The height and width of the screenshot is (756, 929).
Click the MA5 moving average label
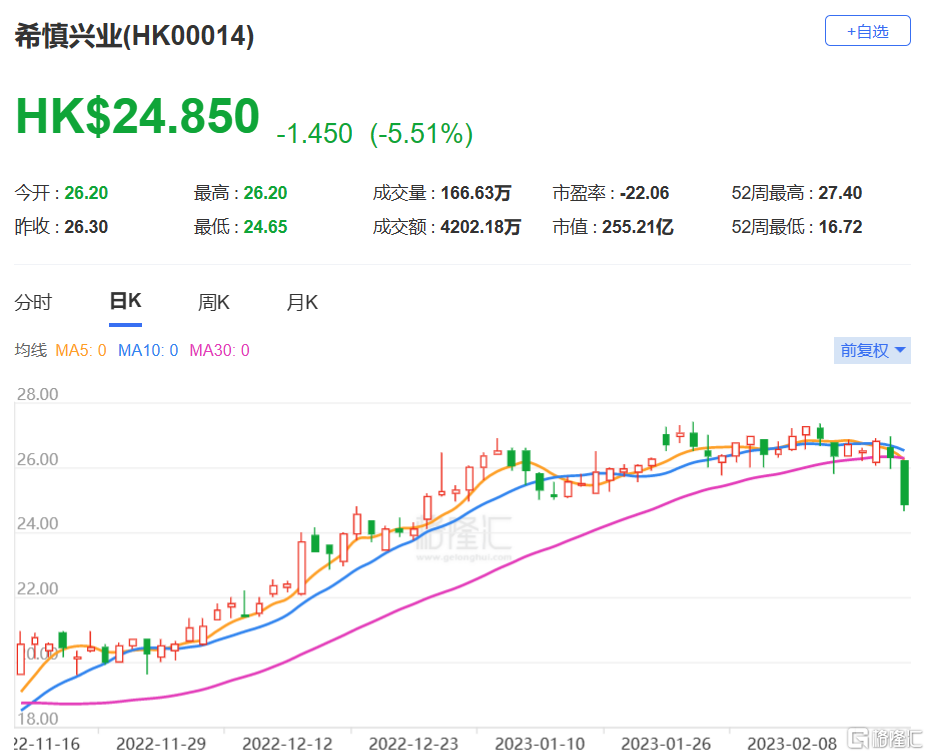[x=81, y=351]
